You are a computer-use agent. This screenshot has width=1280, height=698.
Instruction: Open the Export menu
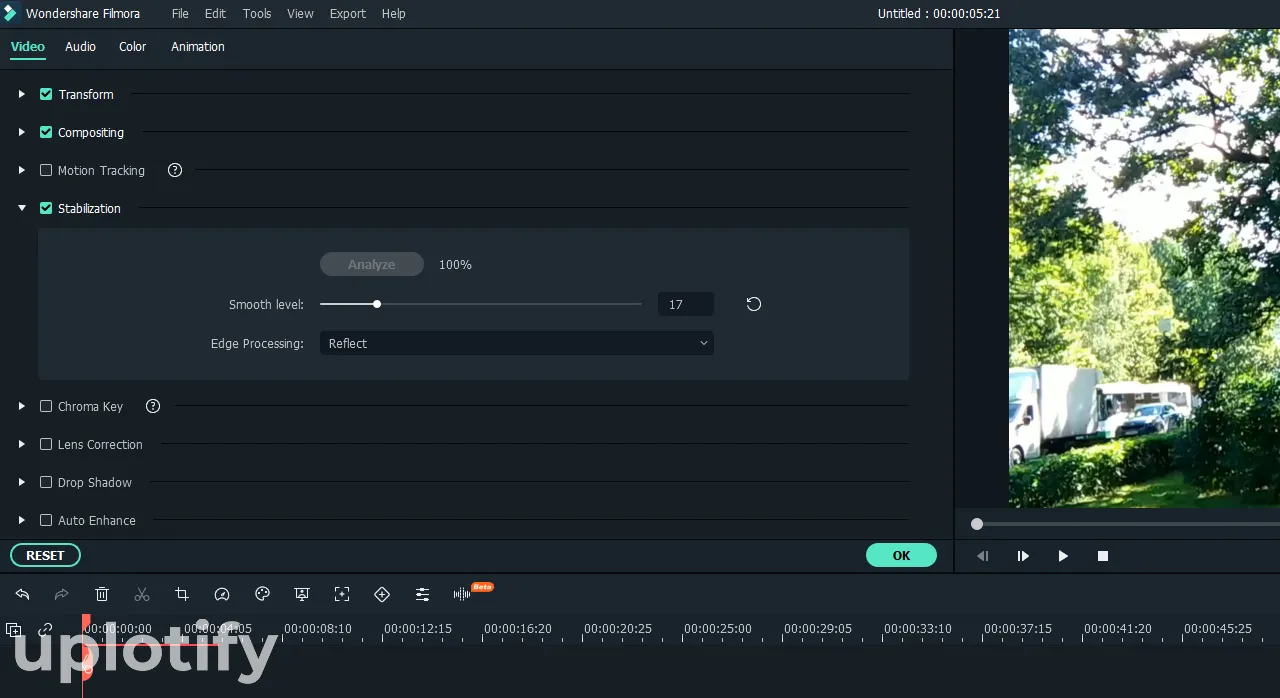click(x=347, y=14)
